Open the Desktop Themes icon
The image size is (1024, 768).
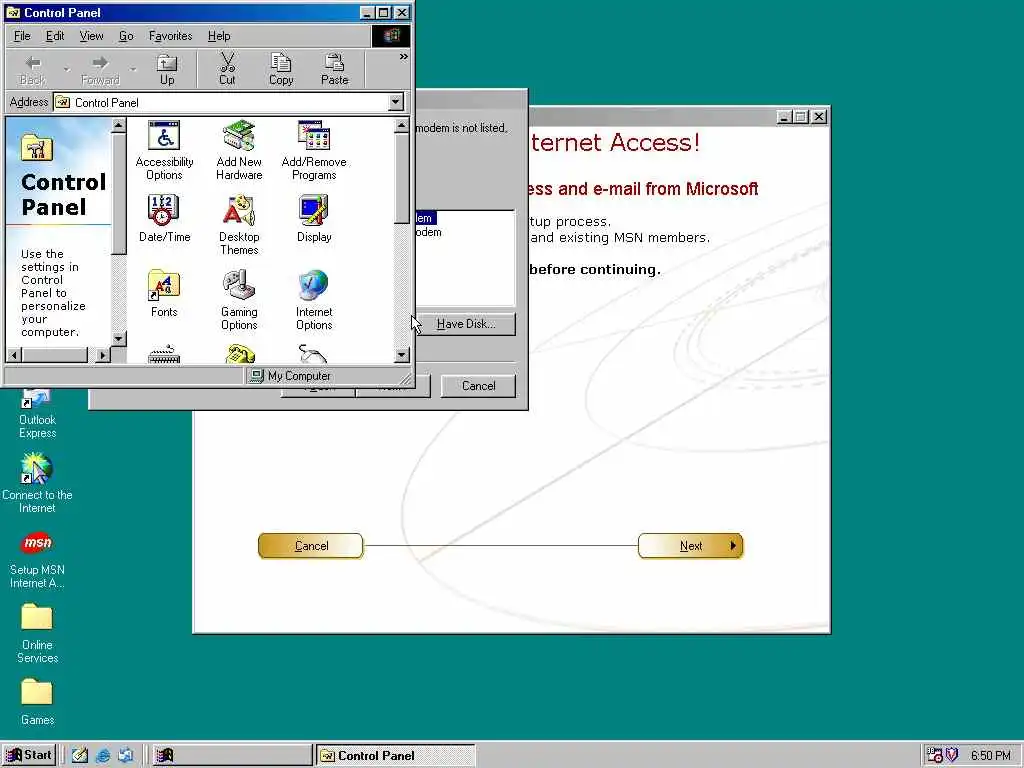pyautogui.click(x=239, y=225)
